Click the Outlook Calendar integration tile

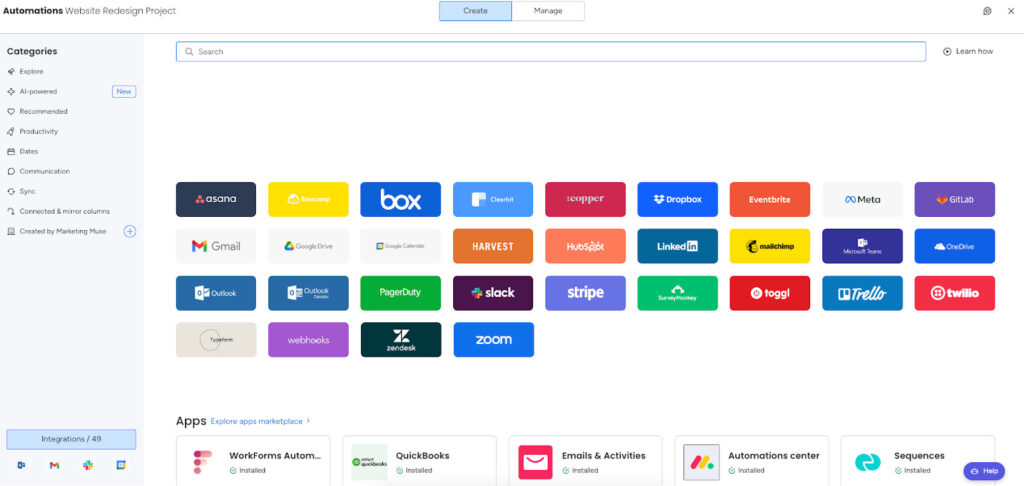pyautogui.click(x=308, y=293)
